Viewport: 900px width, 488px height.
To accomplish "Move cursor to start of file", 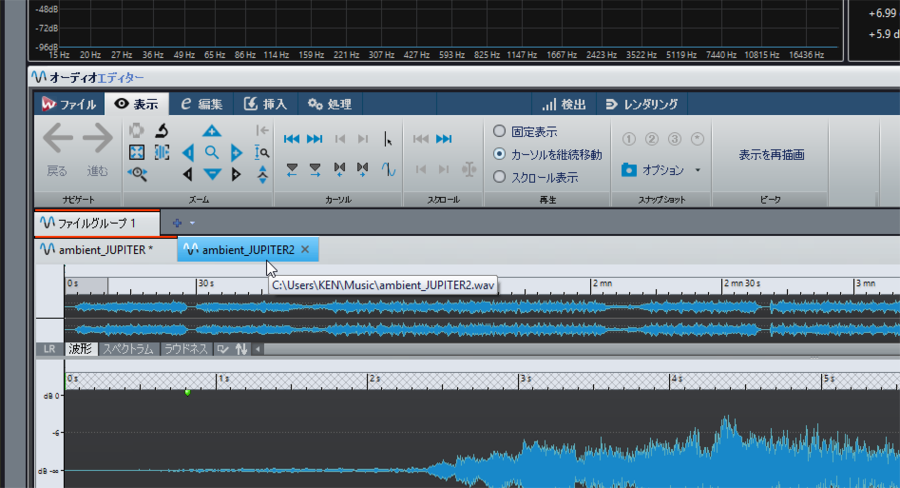I will (292, 139).
